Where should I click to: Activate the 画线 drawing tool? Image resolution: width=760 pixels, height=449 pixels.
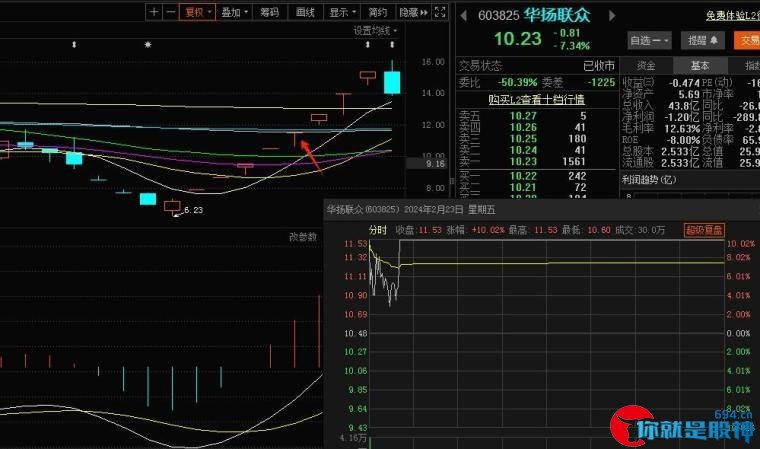pyautogui.click(x=305, y=12)
